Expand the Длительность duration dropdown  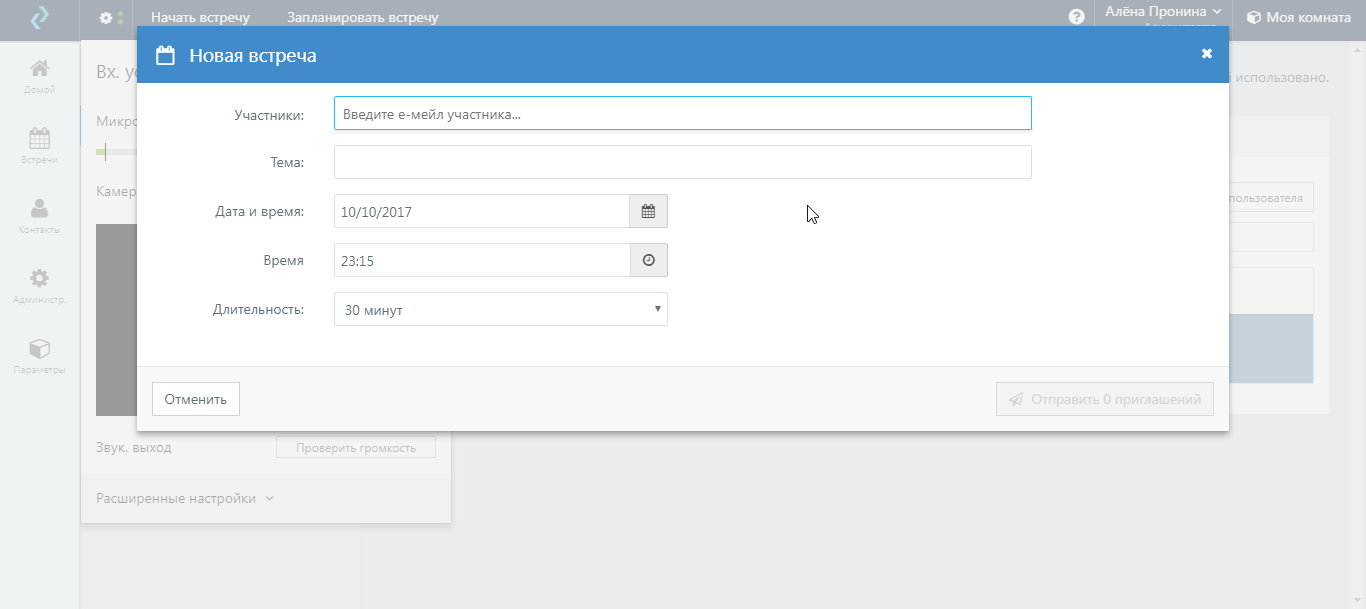coord(500,310)
